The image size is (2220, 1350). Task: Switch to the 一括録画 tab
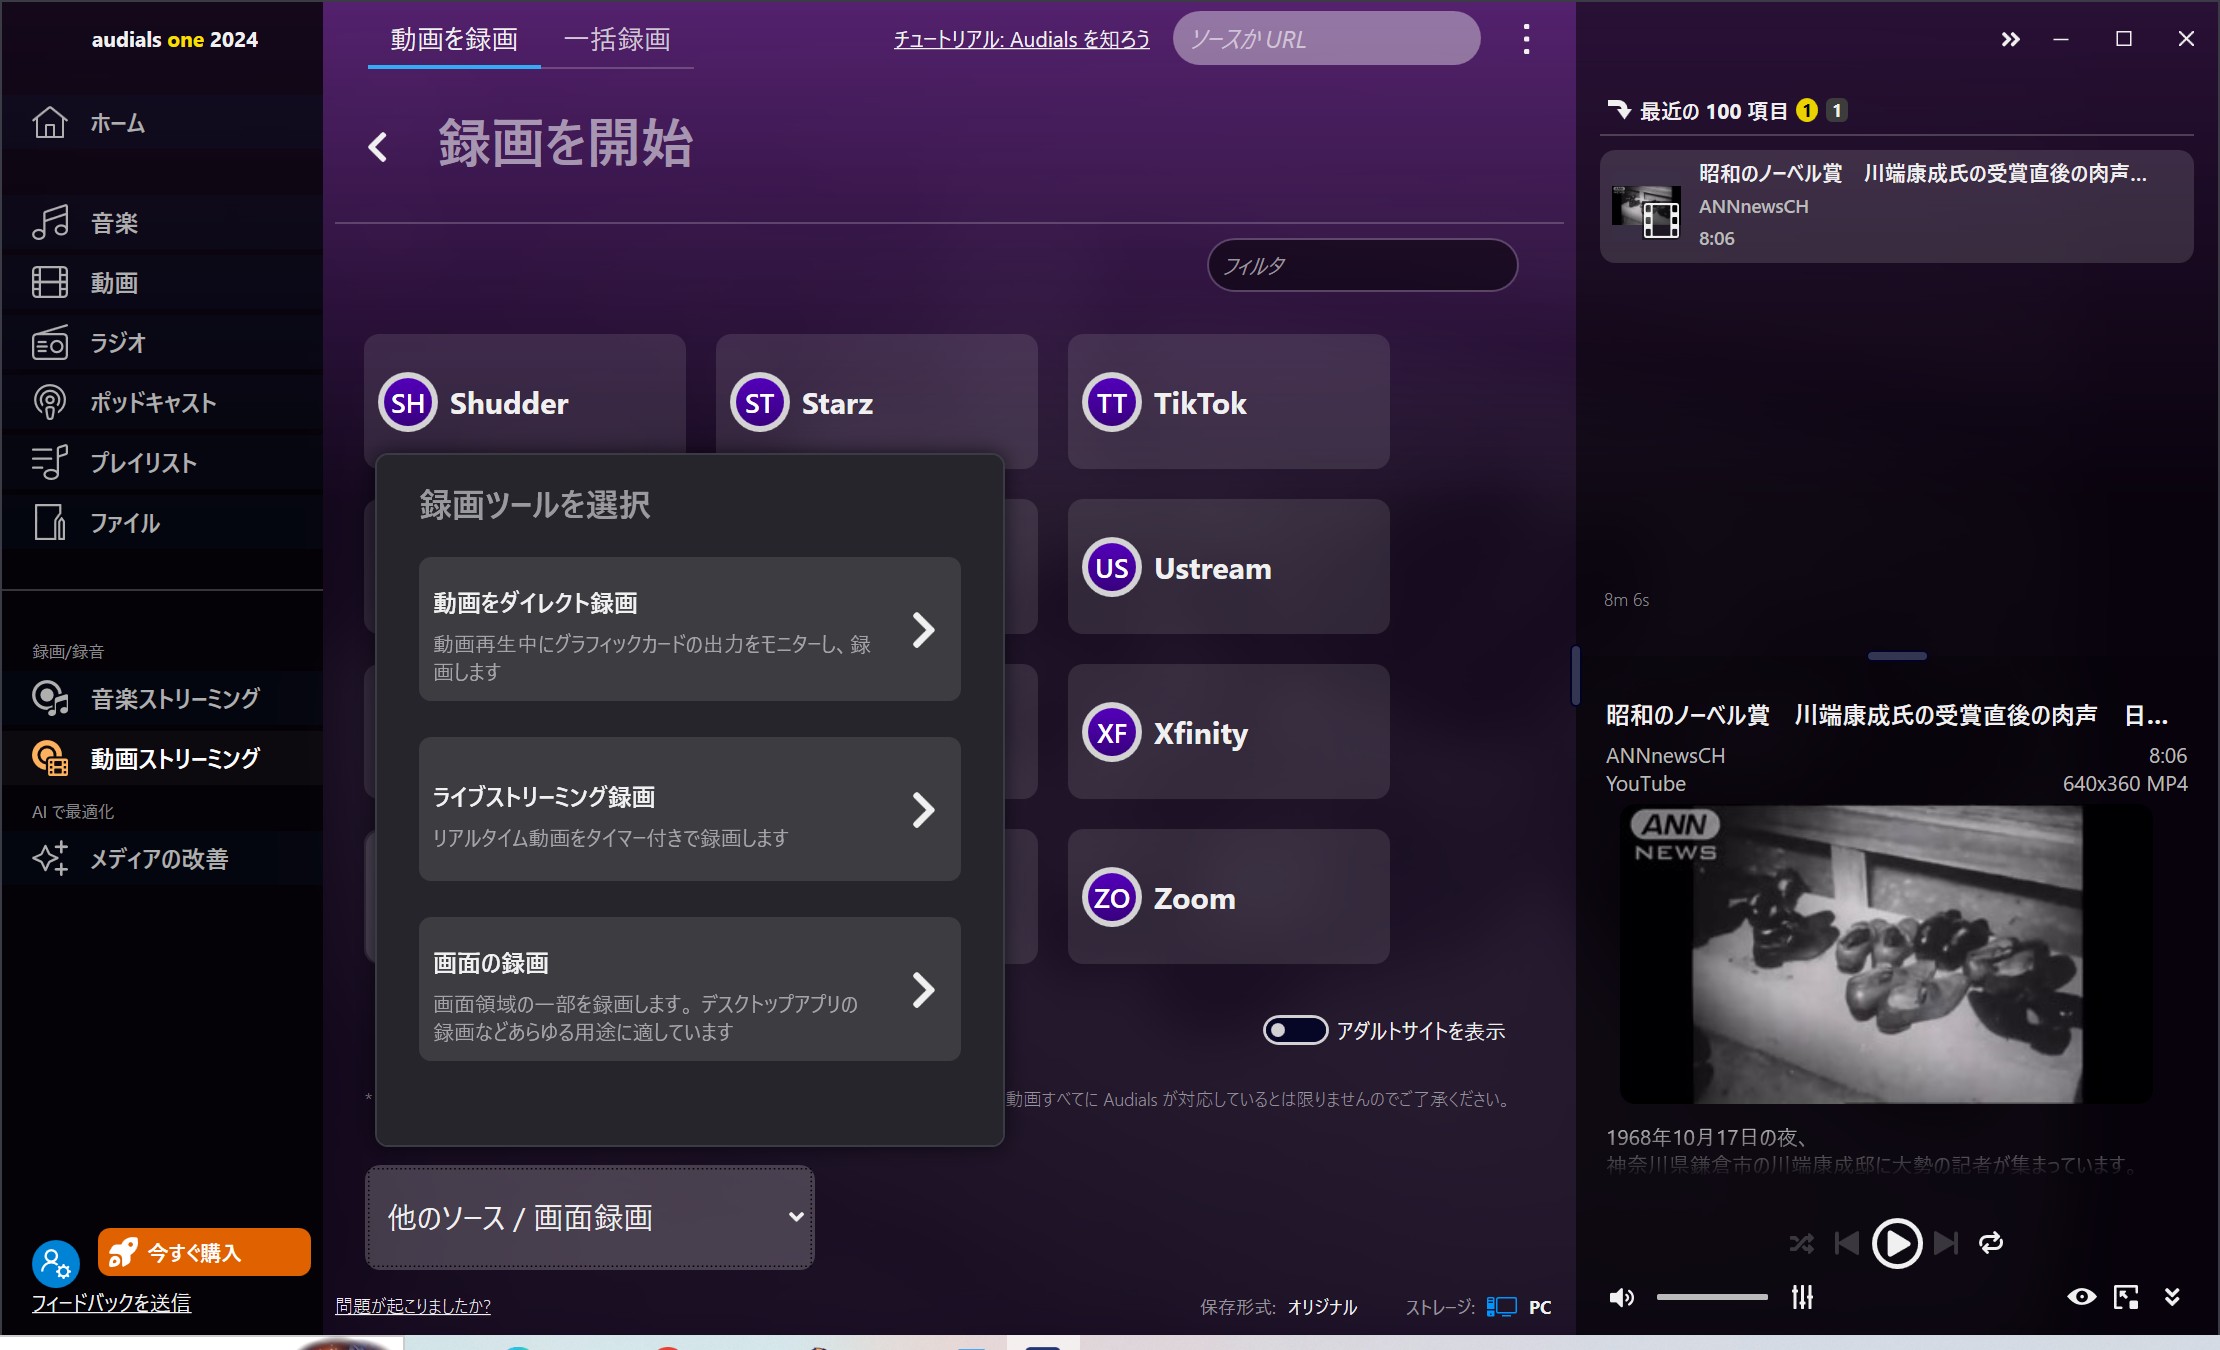click(x=617, y=39)
